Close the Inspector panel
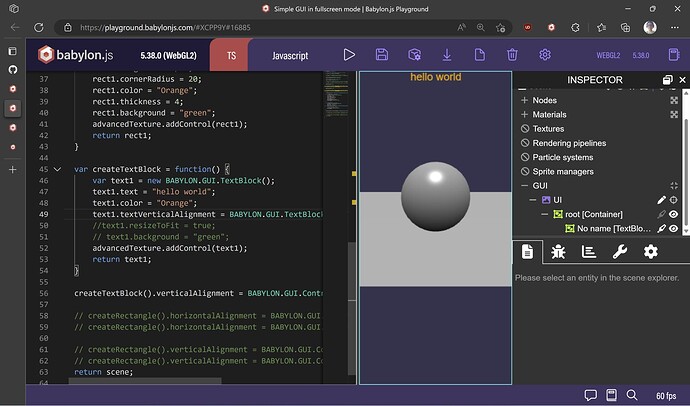 [x=683, y=80]
